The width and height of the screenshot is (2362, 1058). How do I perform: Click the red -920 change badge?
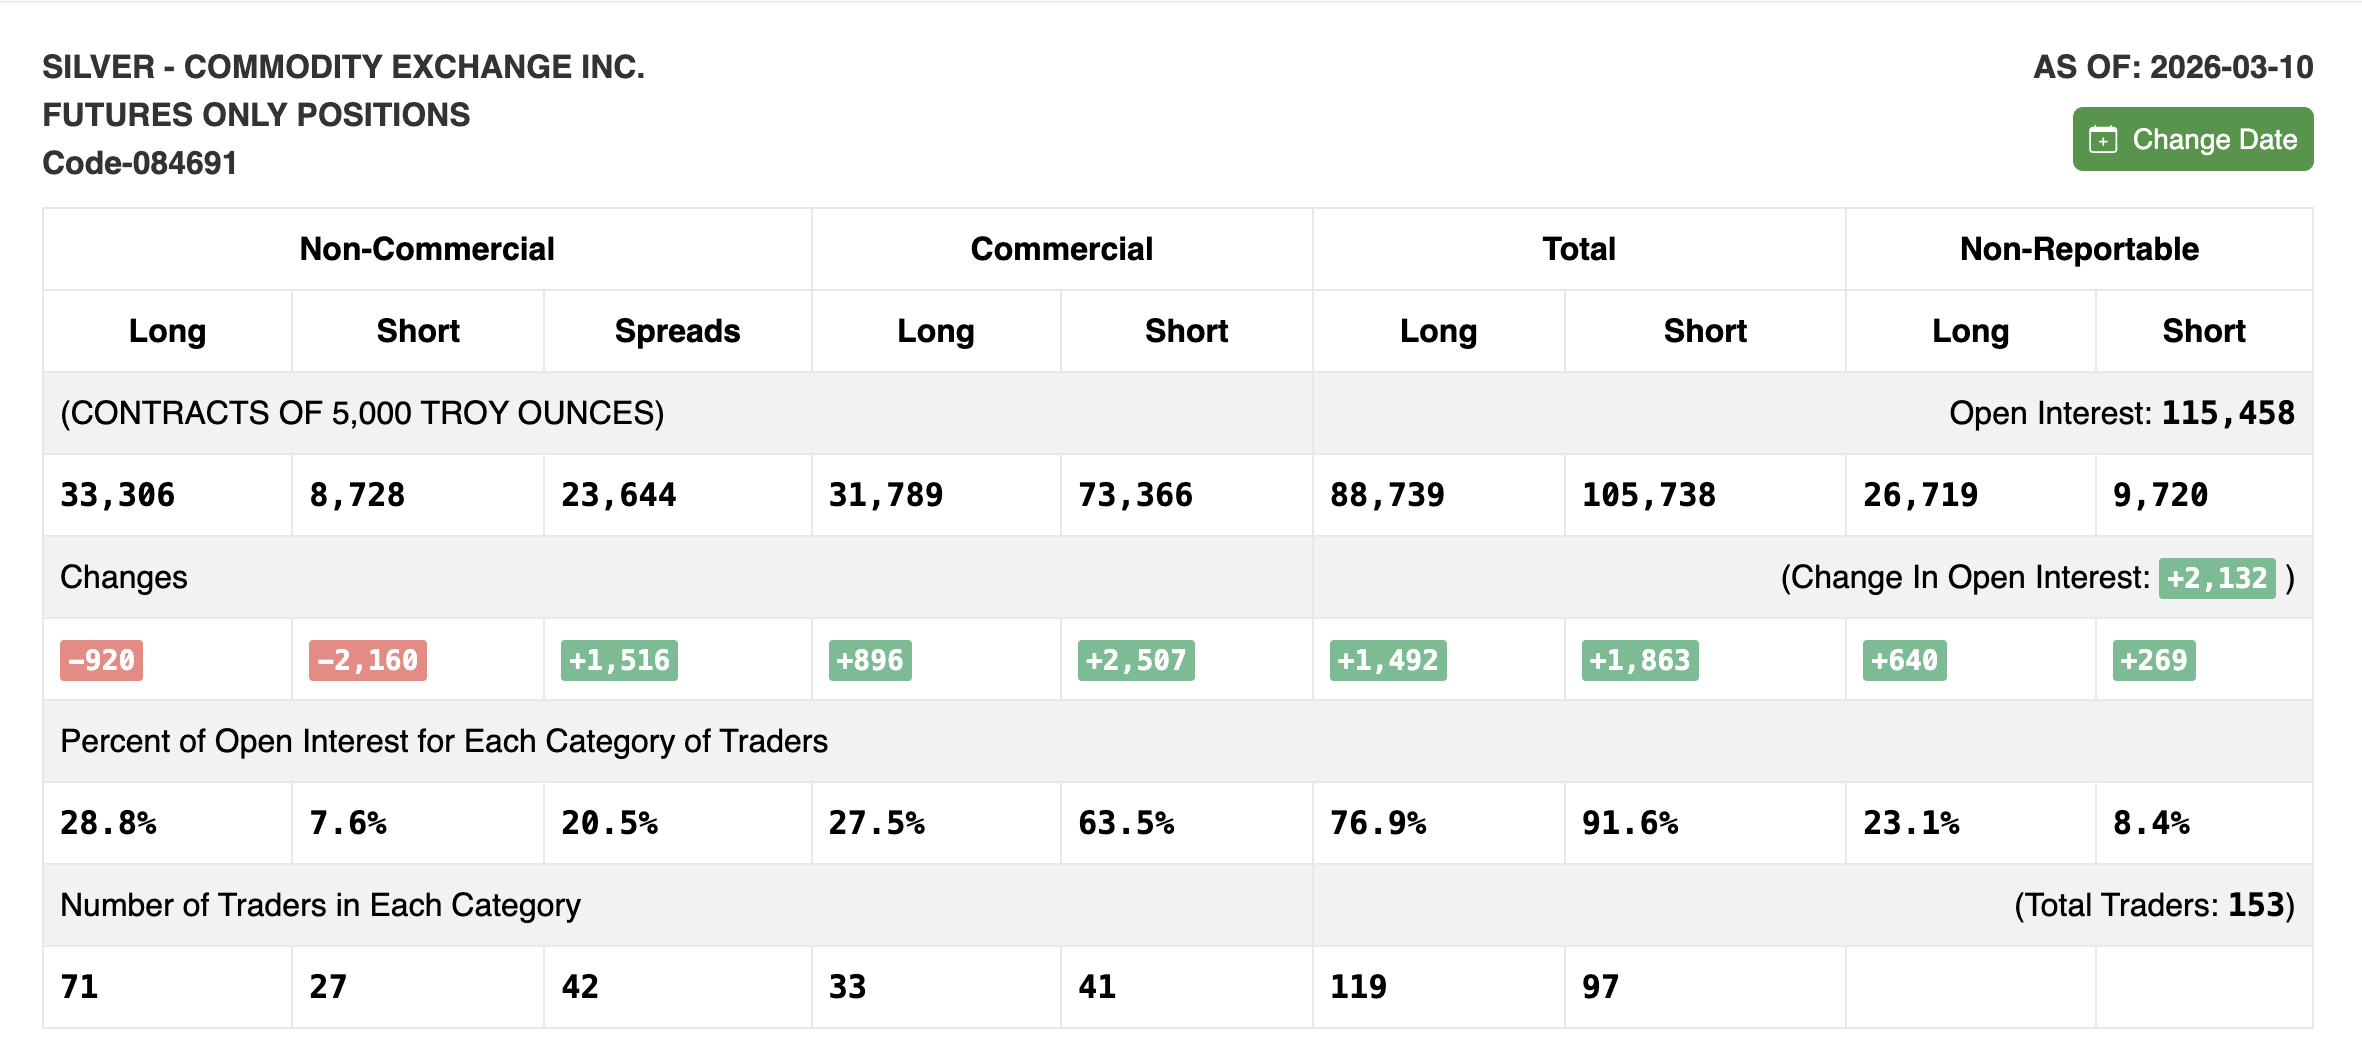(99, 660)
